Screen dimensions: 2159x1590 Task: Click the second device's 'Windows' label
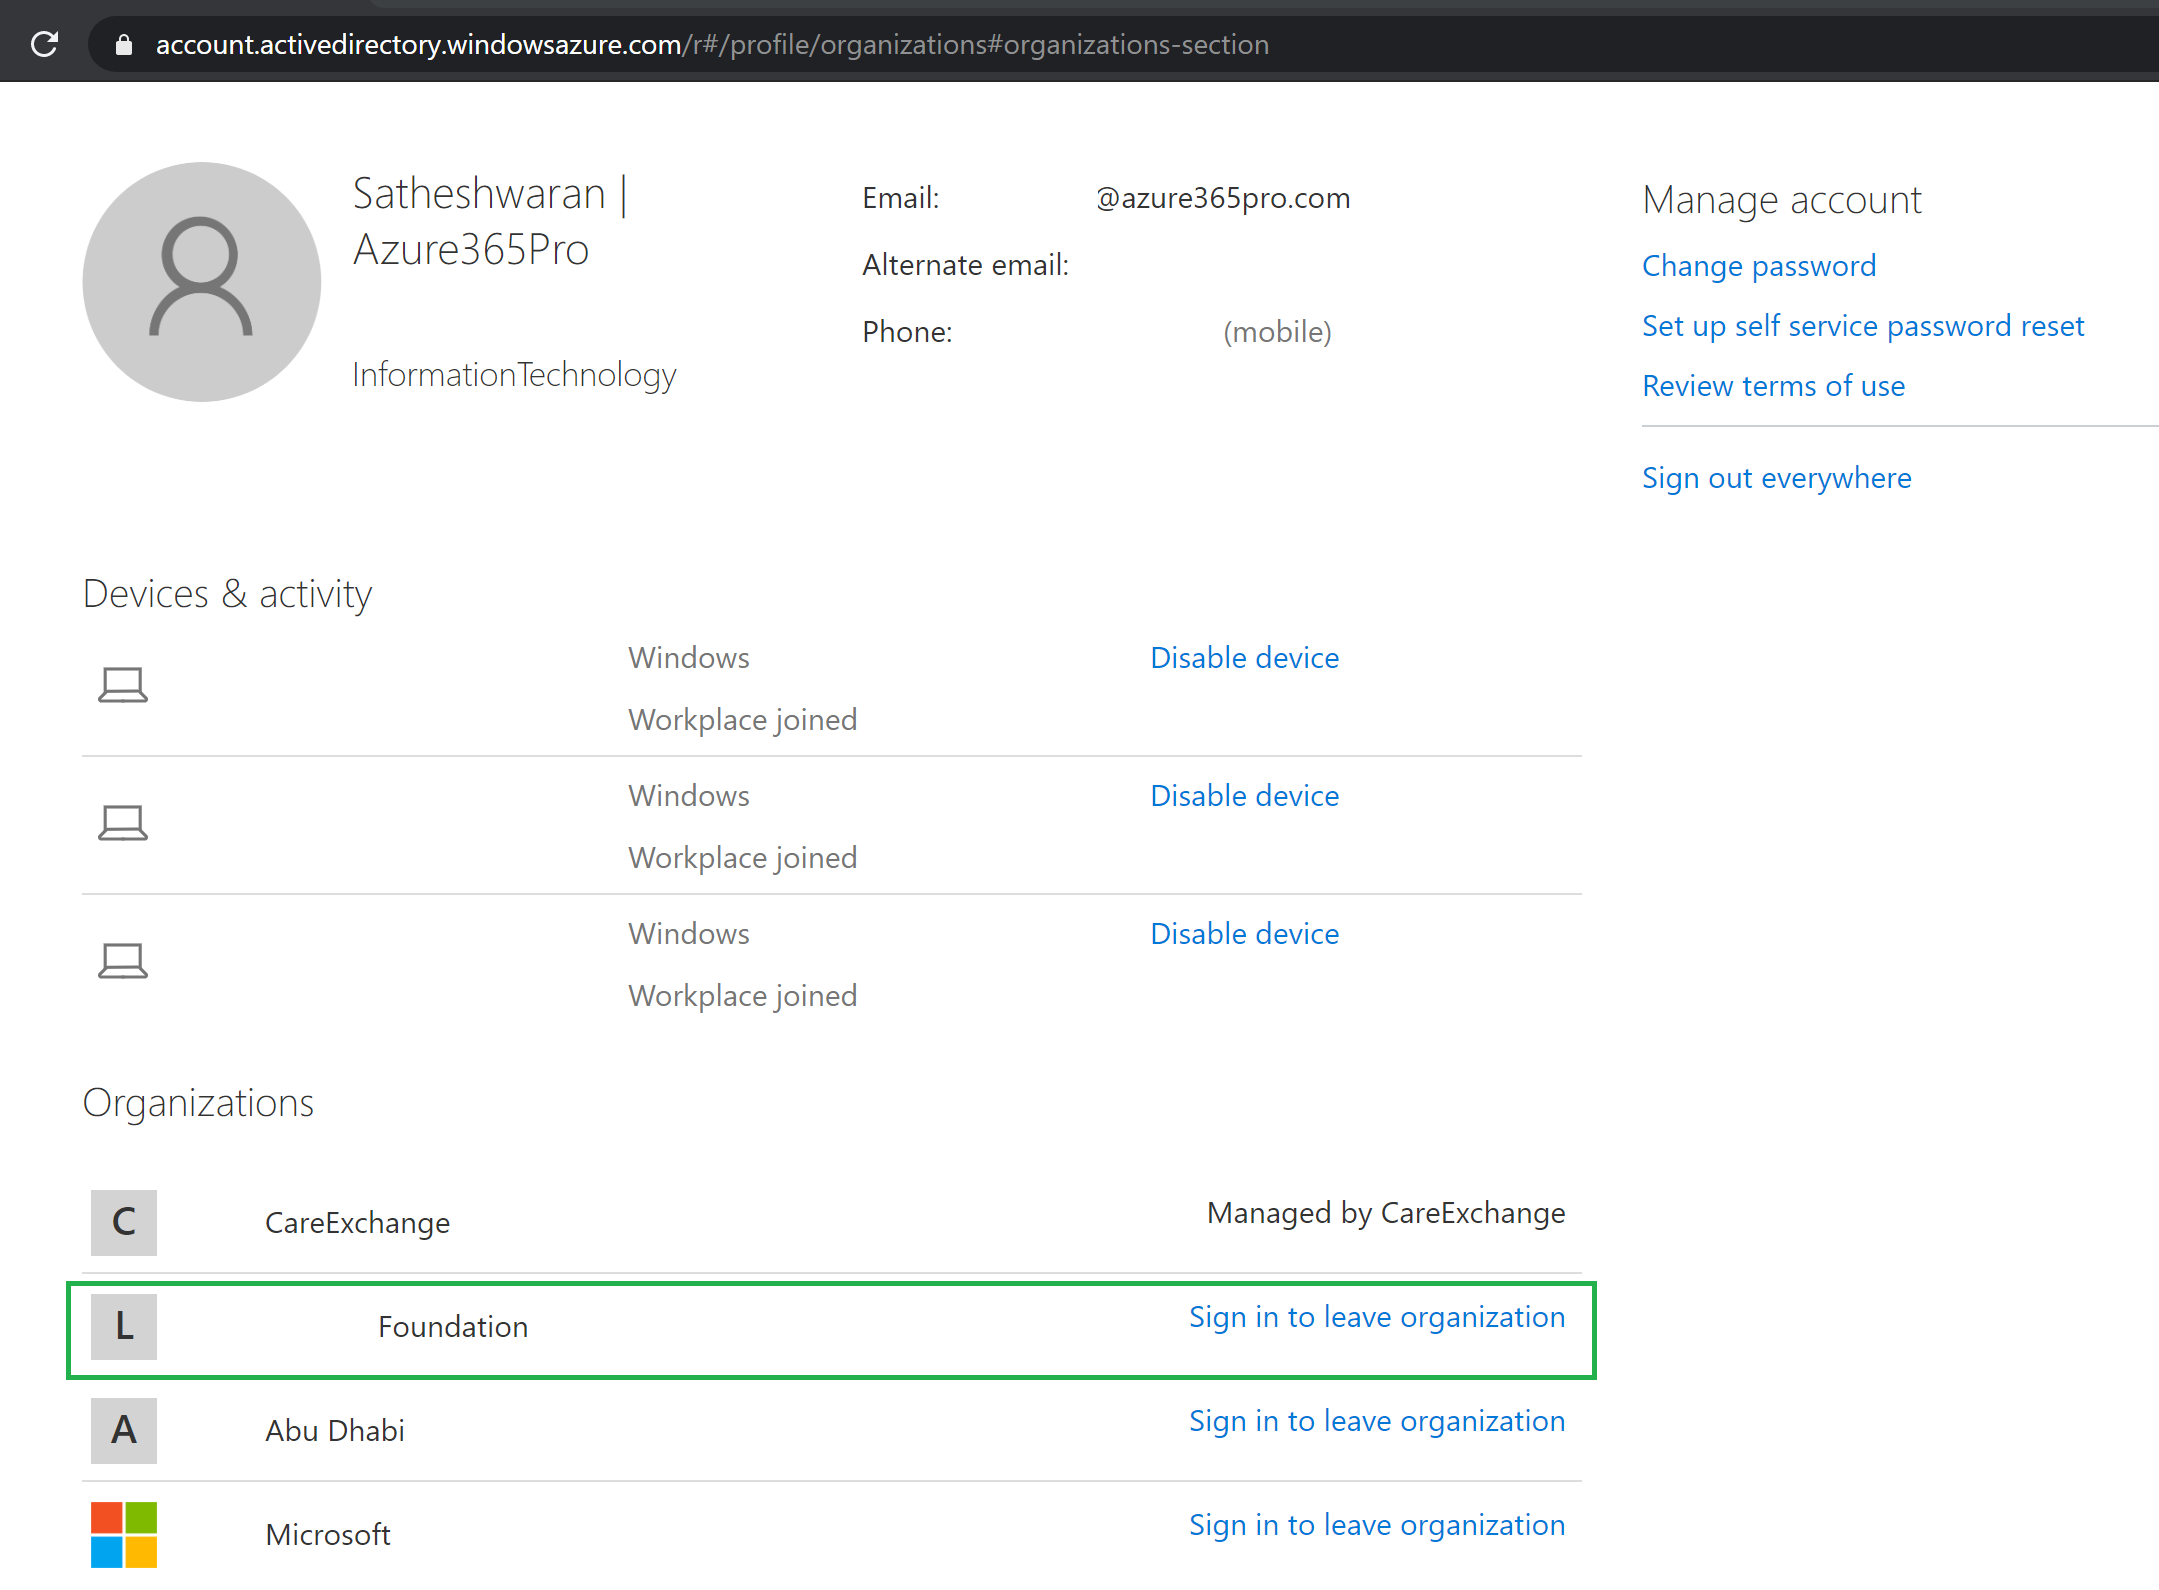coord(689,796)
